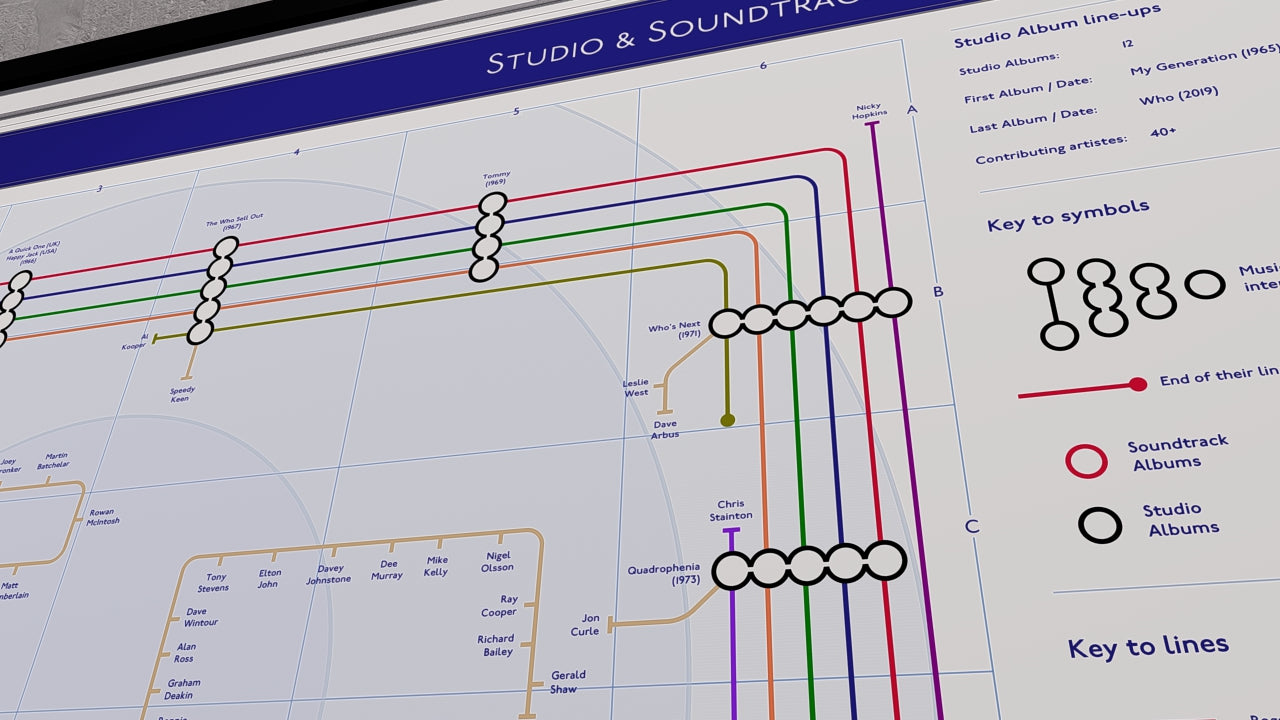Click the olive endpoint dot near Dave Arbus

(x=727, y=420)
